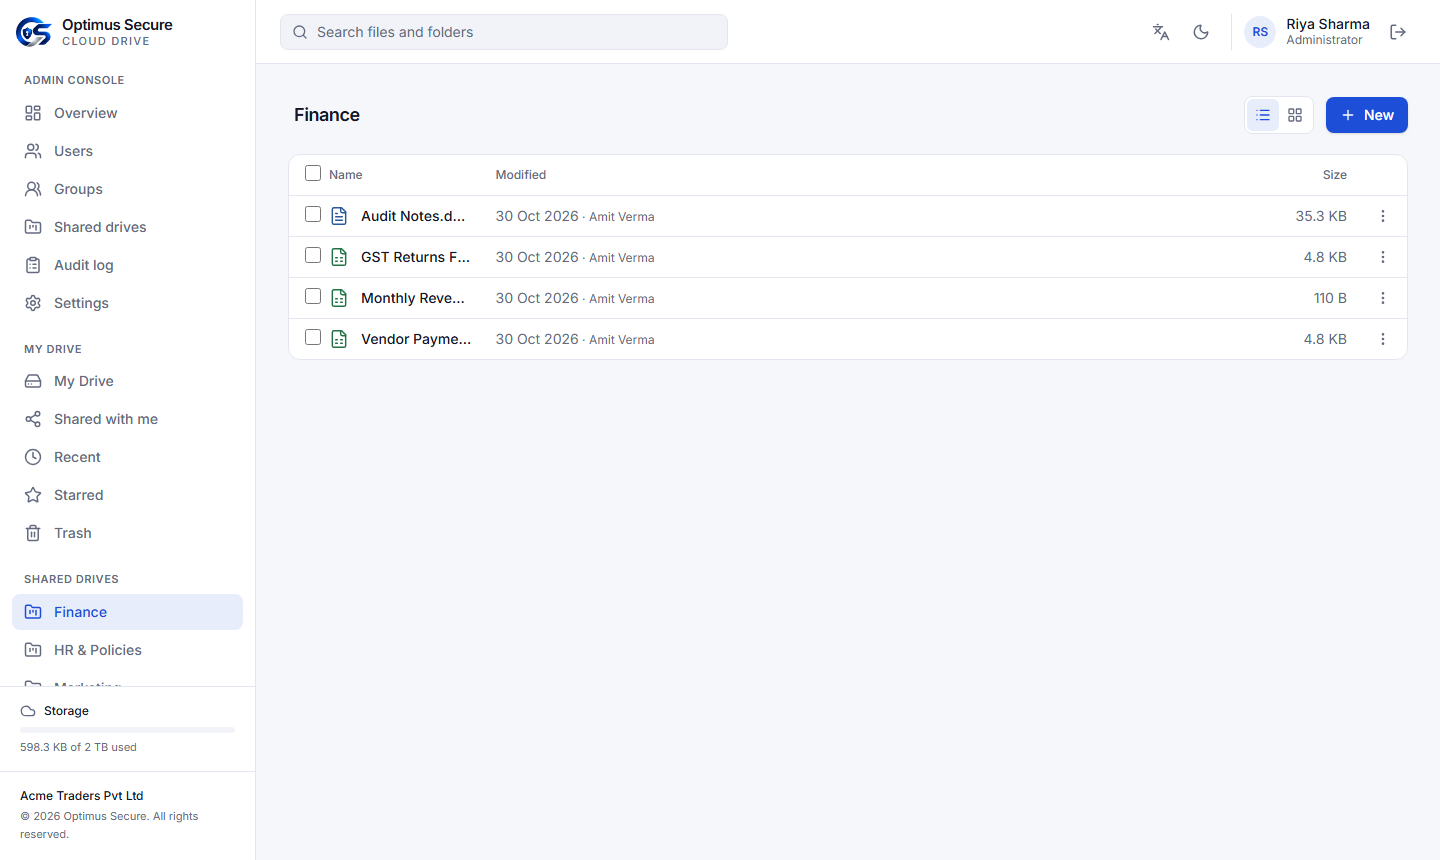Go to Users in admin console
Viewport: 1440px width, 860px height.
click(127, 151)
